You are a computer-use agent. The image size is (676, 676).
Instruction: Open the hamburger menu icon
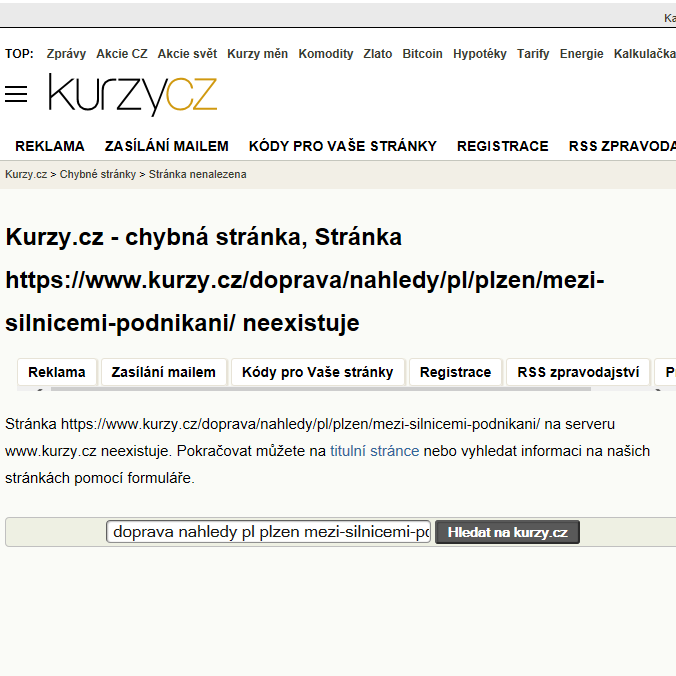click(x=16, y=94)
